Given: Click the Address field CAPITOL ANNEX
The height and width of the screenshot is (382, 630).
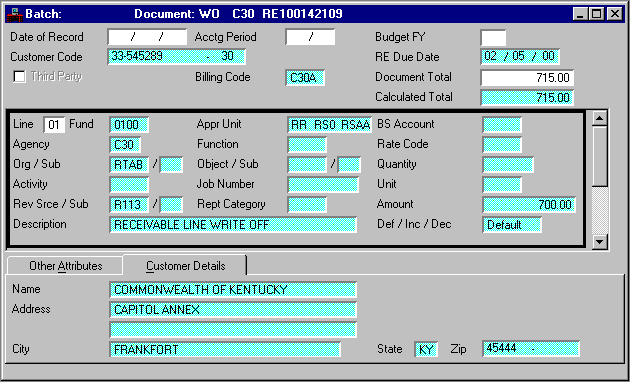Looking at the screenshot, I should tap(233, 310).
